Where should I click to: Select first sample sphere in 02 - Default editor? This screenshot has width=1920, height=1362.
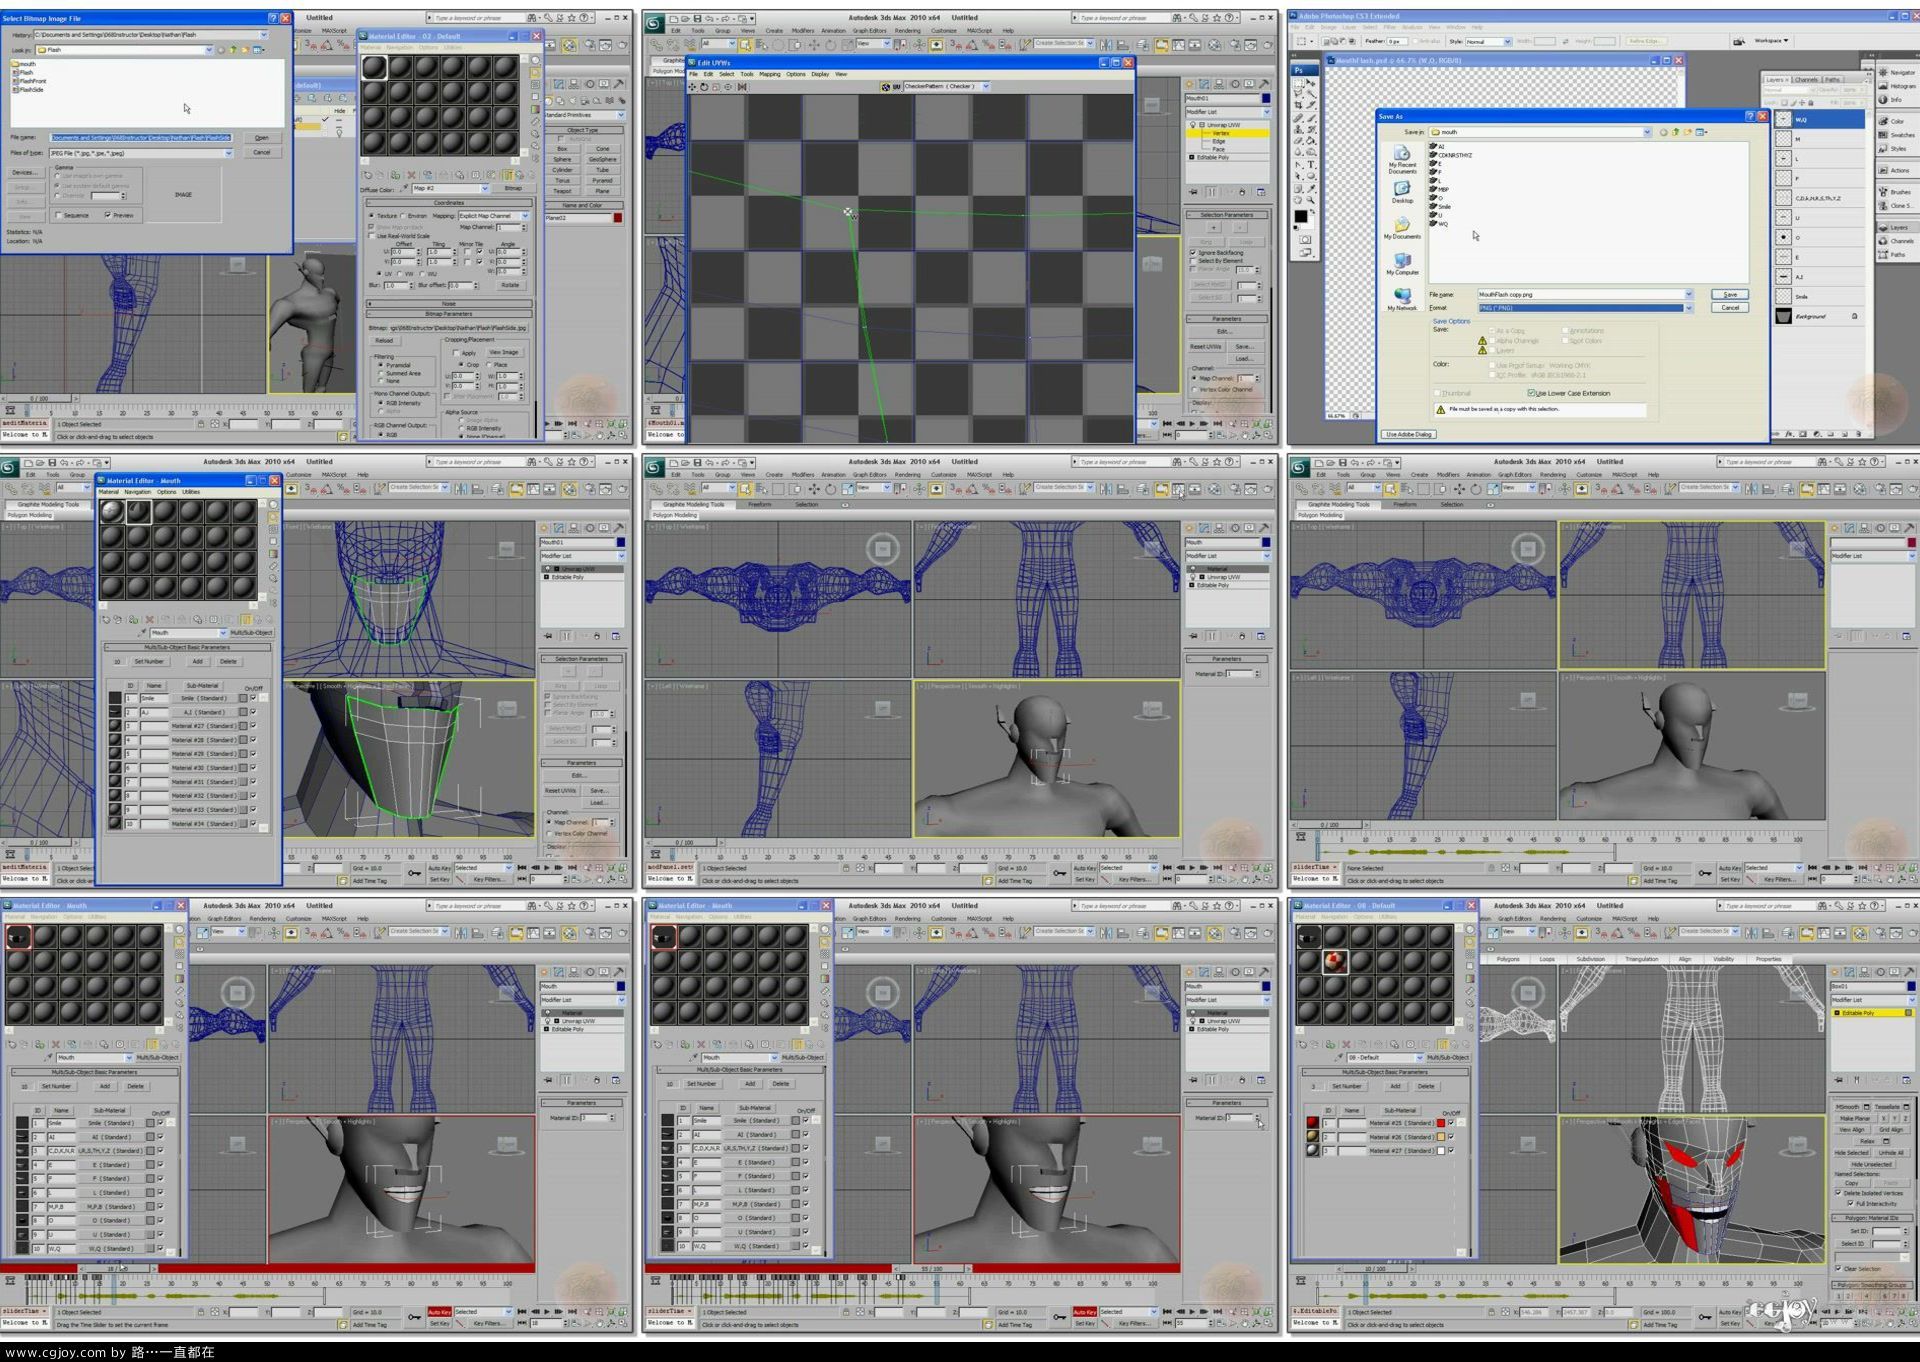[x=374, y=67]
